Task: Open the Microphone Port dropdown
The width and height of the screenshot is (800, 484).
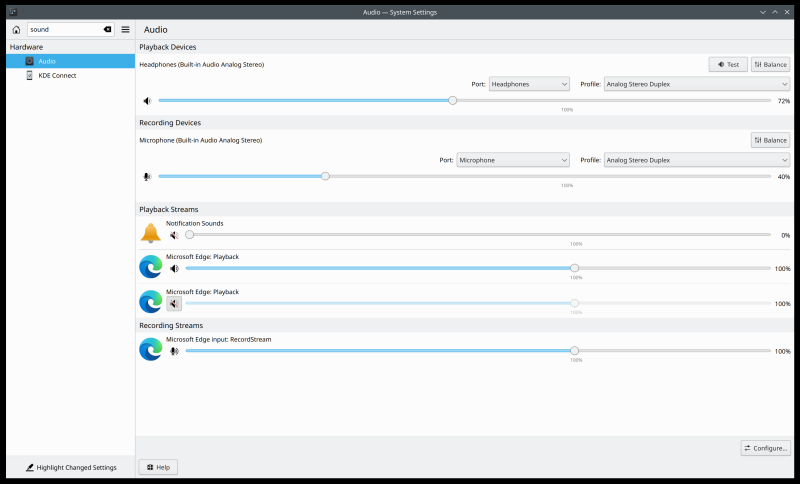Action: pos(513,160)
